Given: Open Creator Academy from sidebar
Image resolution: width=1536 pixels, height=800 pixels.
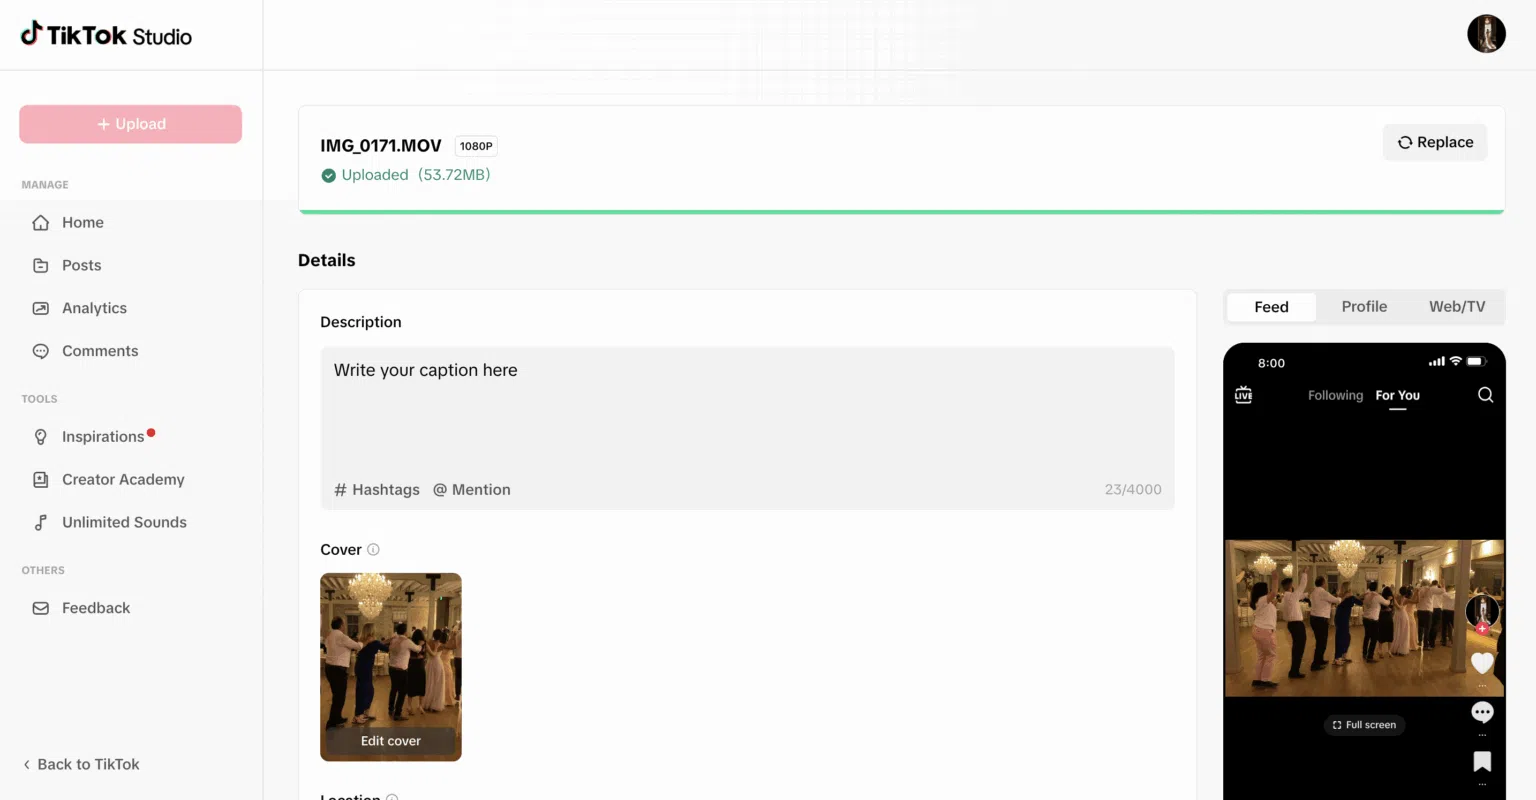Looking at the screenshot, I should click(x=122, y=479).
